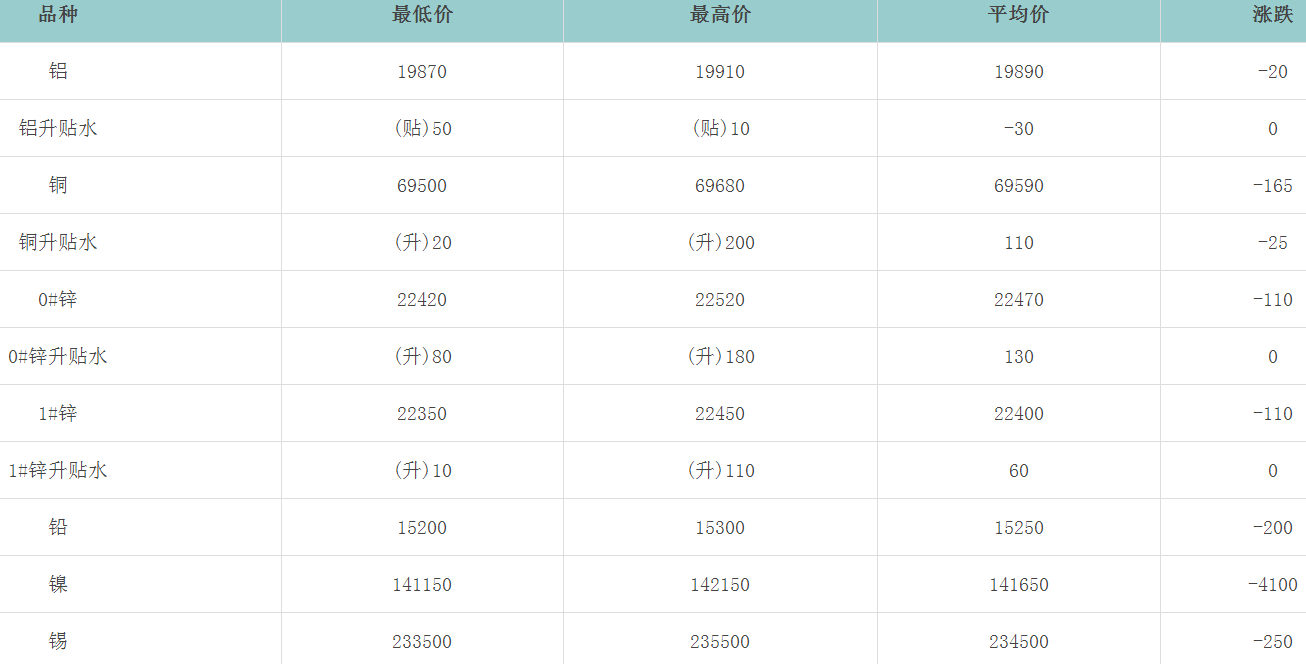Click the 铜 product name cell

(58, 186)
